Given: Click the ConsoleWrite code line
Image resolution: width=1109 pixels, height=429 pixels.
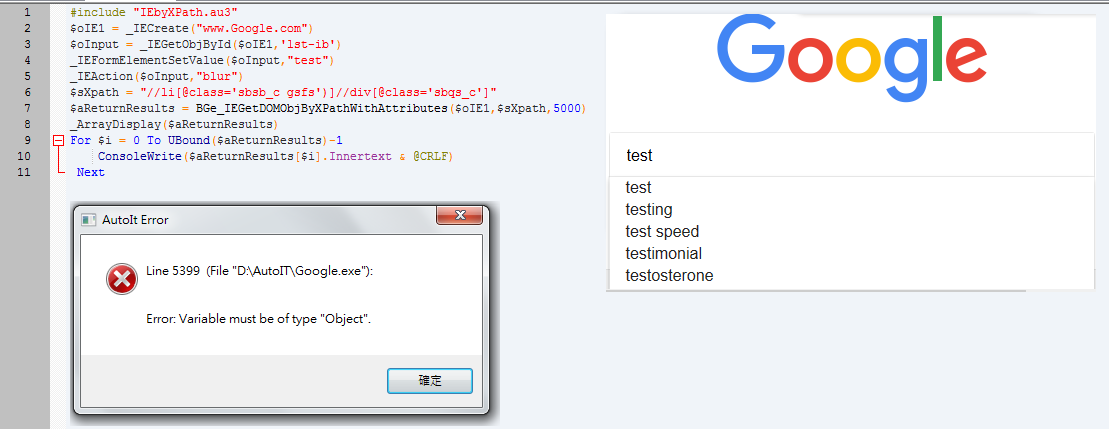Looking at the screenshot, I should pos(274,156).
